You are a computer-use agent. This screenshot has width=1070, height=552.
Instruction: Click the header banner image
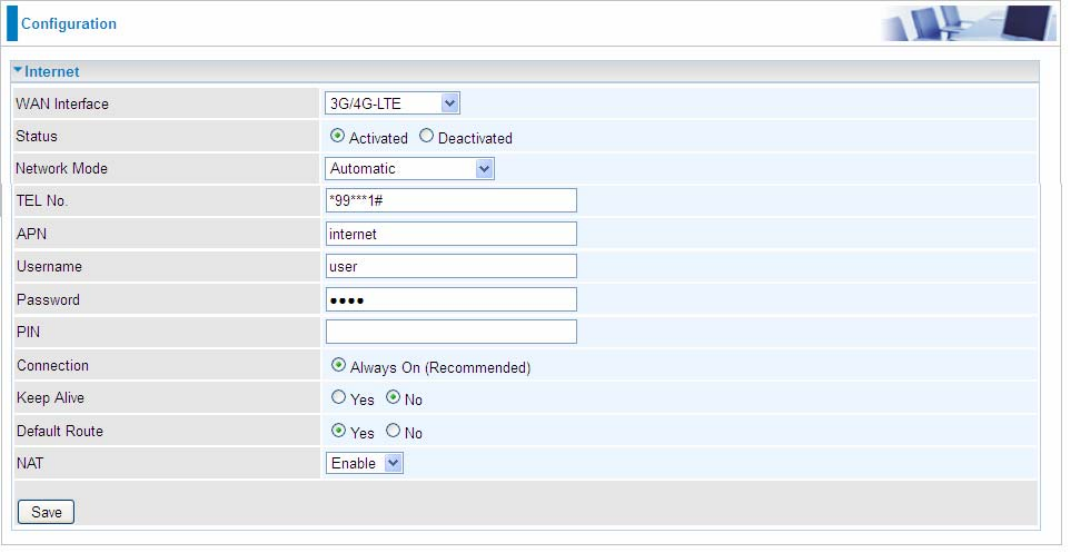(x=969, y=23)
